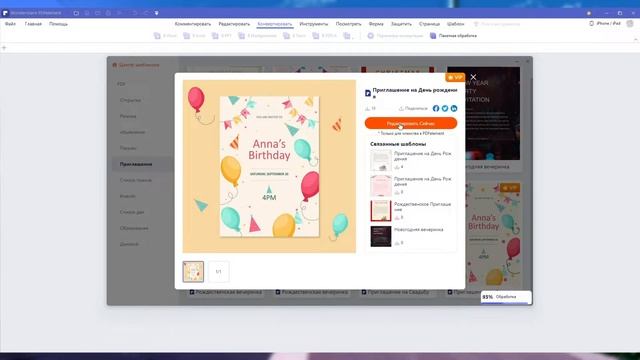Open the pink related birthday invitation thumbnail
640x360 pixels.
[x=380, y=186]
